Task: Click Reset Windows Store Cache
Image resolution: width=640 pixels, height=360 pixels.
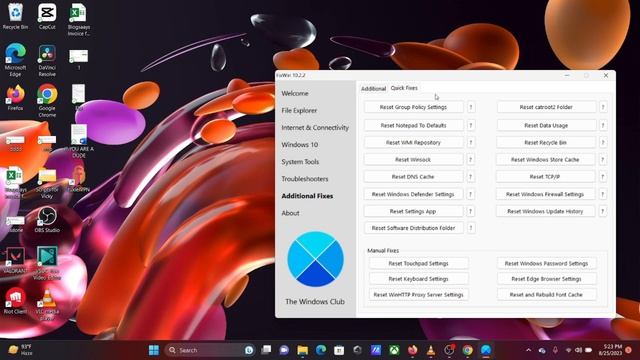Action: (546, 160)
